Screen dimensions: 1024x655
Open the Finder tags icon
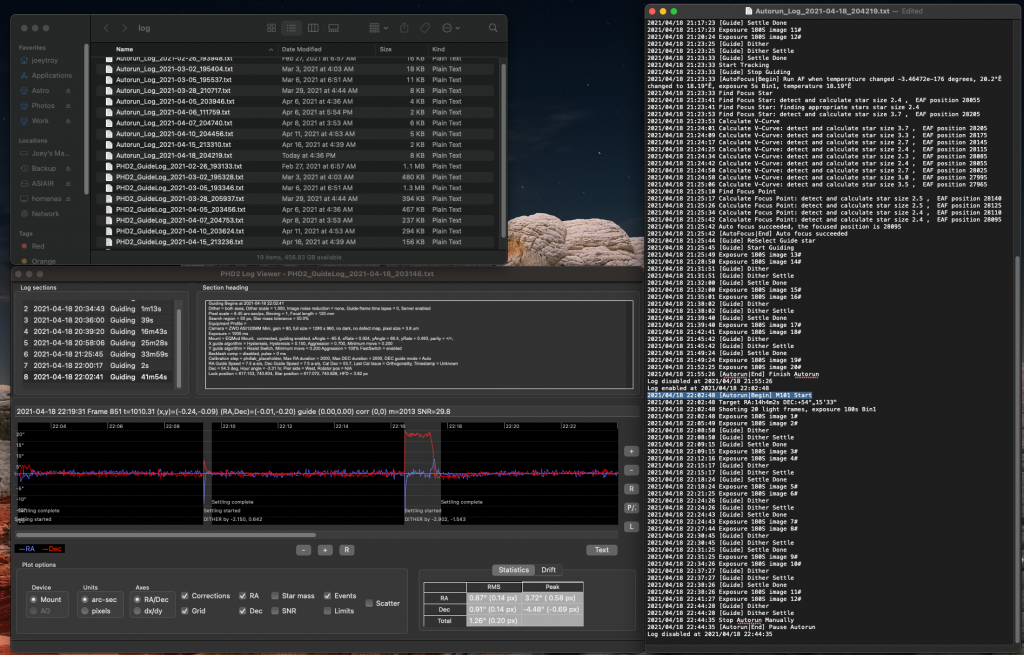pos(425,28)
